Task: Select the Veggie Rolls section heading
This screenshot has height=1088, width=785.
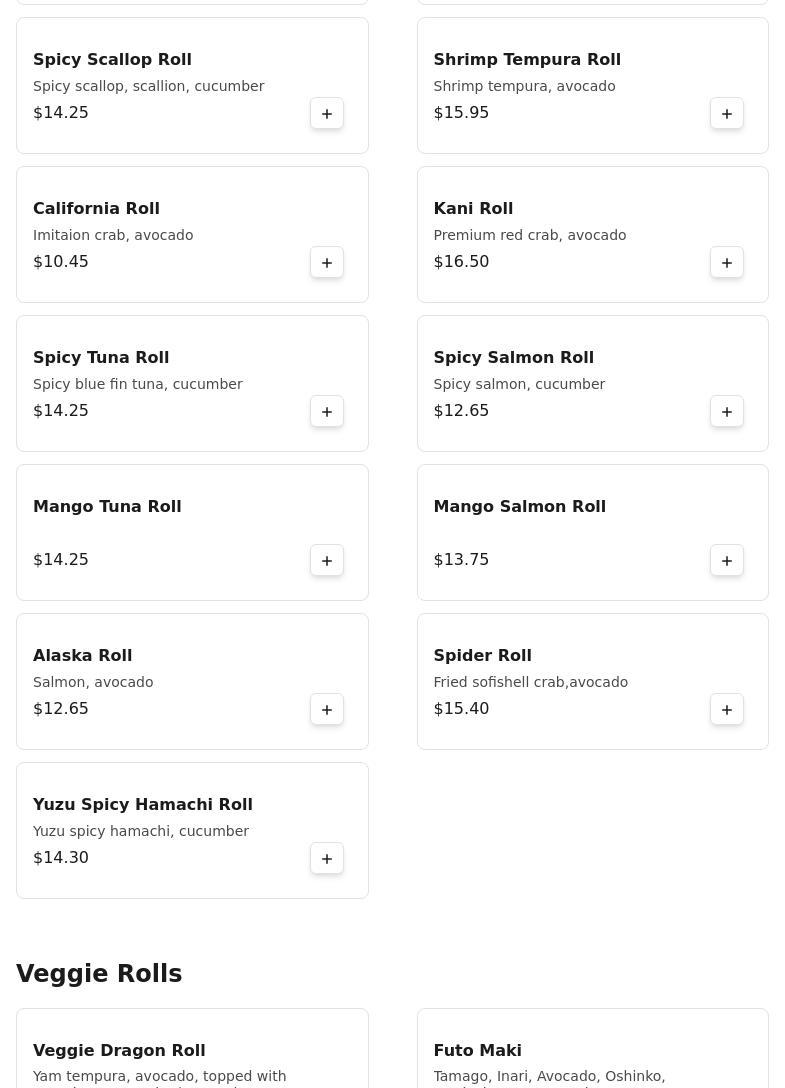Action: click(99, 974)
